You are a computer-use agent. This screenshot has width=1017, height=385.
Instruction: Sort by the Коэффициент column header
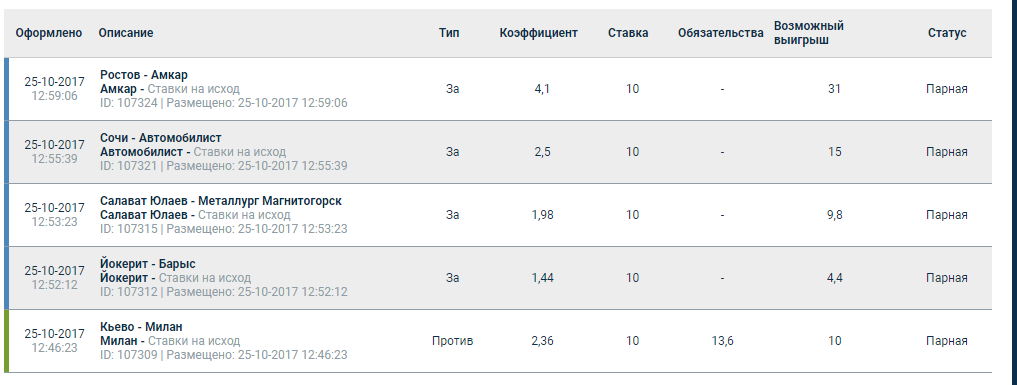point(538,33)
